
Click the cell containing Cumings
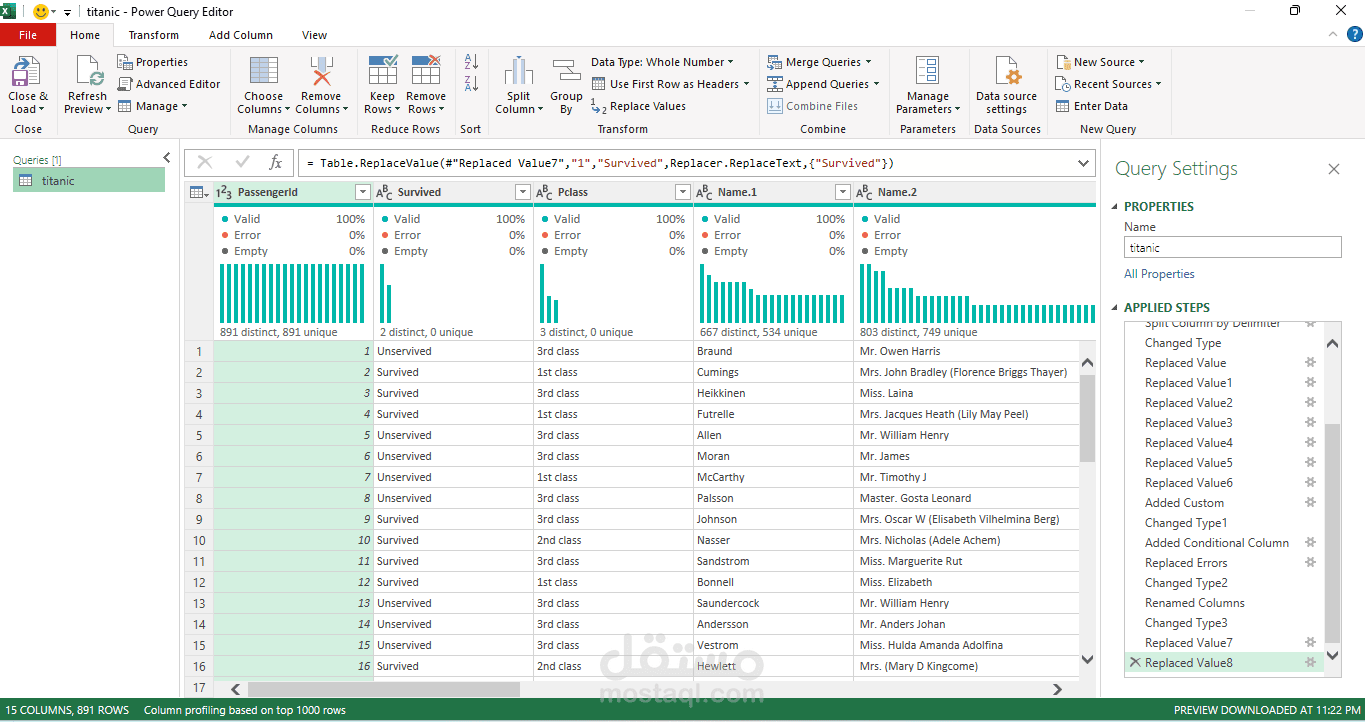pos(773,372)
